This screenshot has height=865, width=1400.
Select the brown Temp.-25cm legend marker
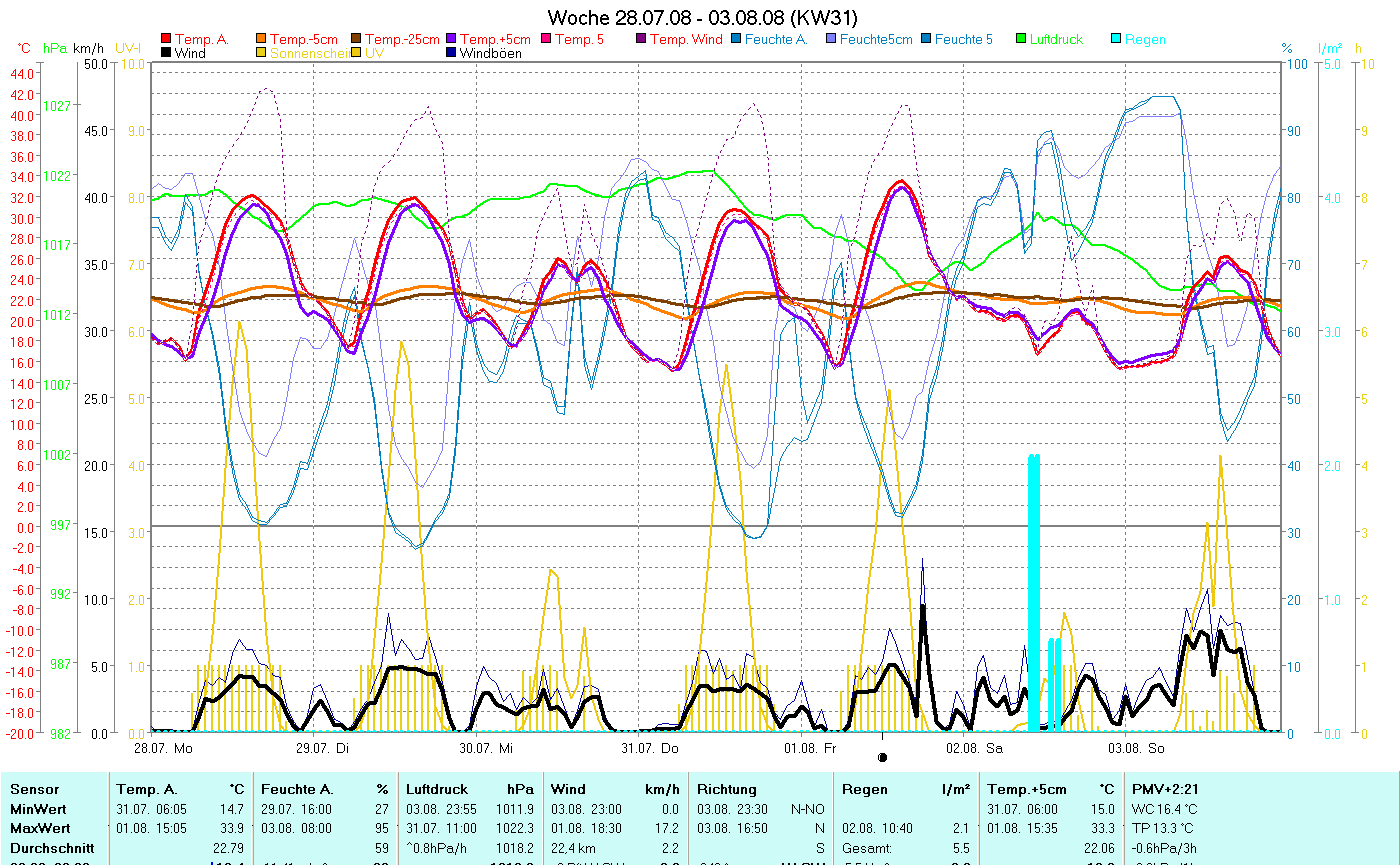point(356,40)
